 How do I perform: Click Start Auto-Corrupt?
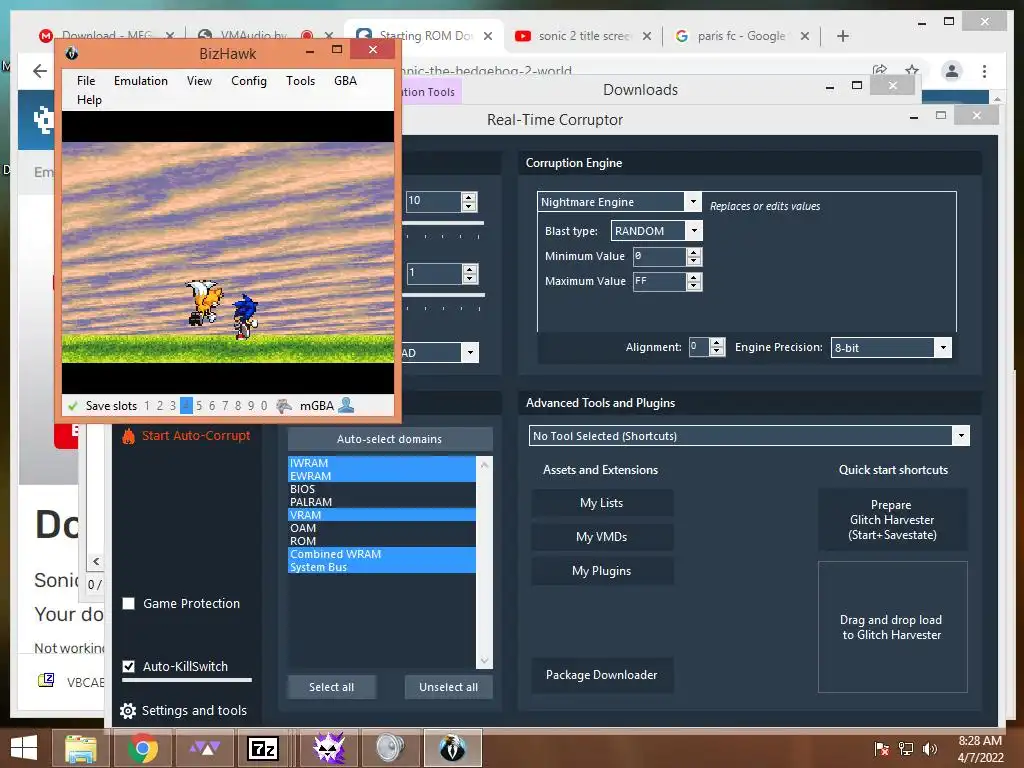196,436
